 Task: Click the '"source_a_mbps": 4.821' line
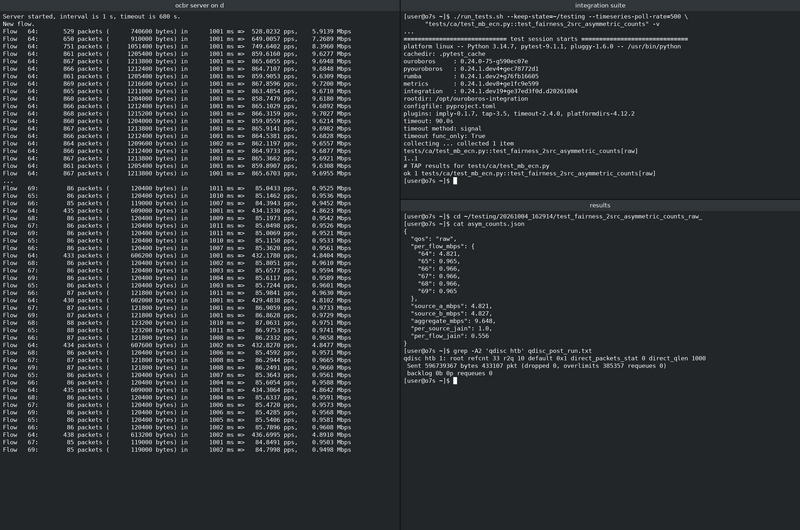452,306
